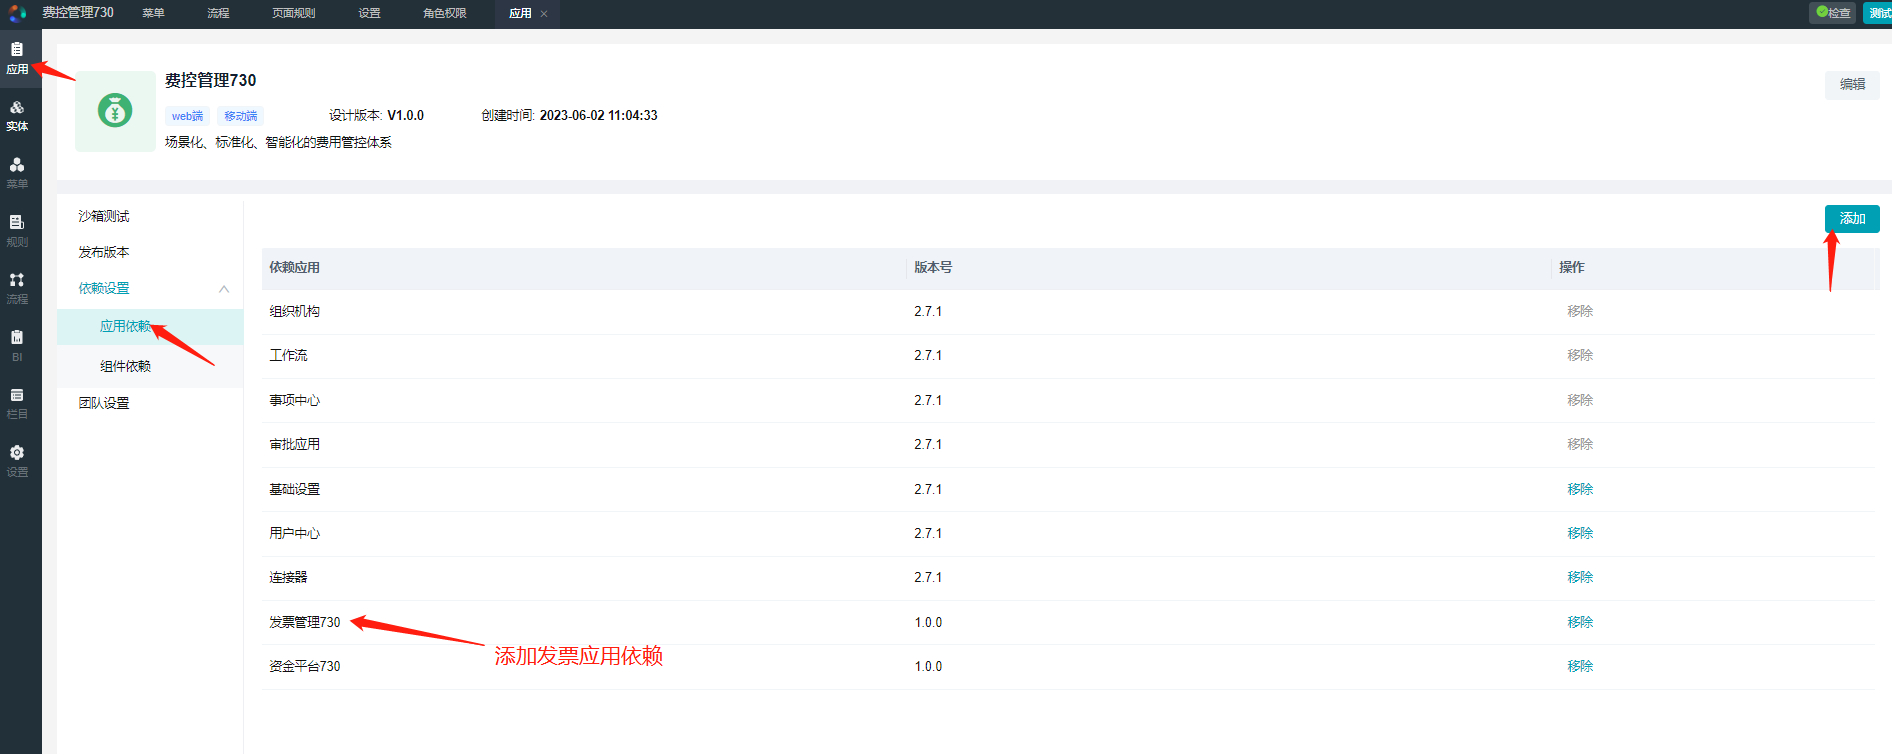Click the 检查 button at top right
Screen dimensions: 1892x754
pyautogui.click(x=1833, y=13)
